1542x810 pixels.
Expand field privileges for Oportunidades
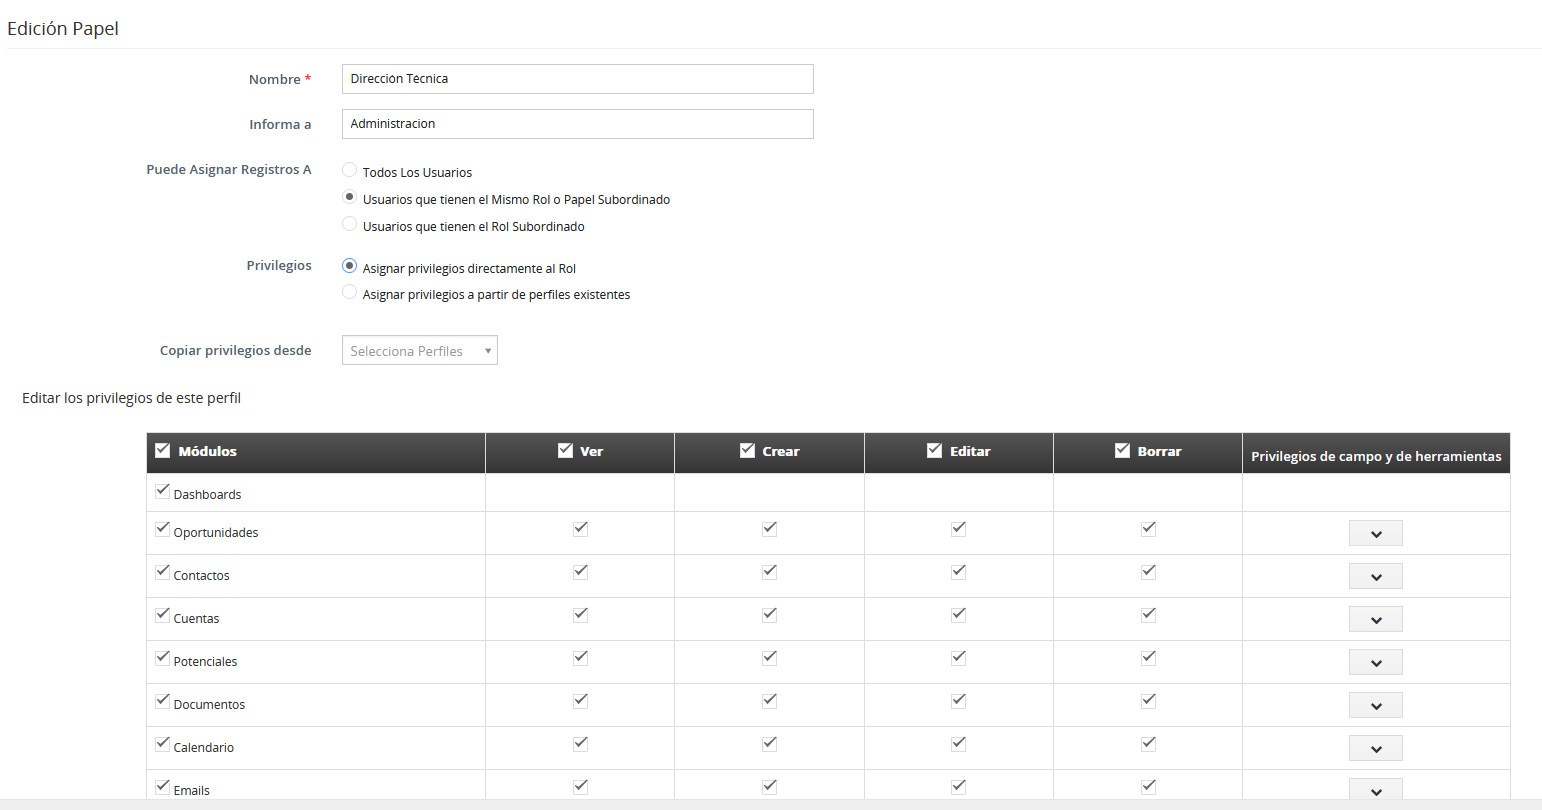click(1376, 533)
